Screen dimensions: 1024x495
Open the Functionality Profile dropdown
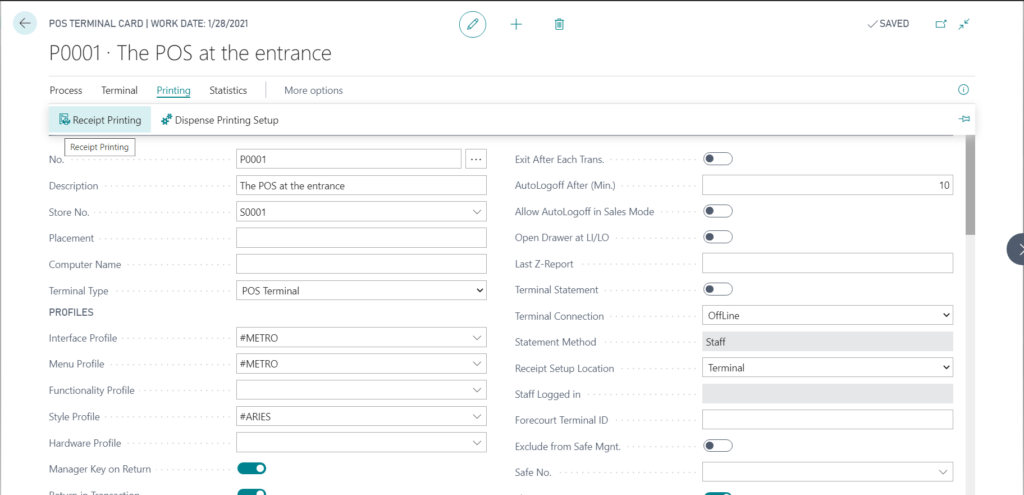coord(476,390)
